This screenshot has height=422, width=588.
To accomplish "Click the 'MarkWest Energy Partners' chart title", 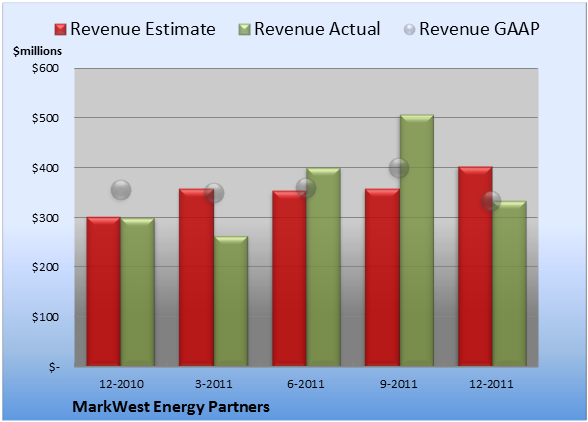I will click(171, 407).
